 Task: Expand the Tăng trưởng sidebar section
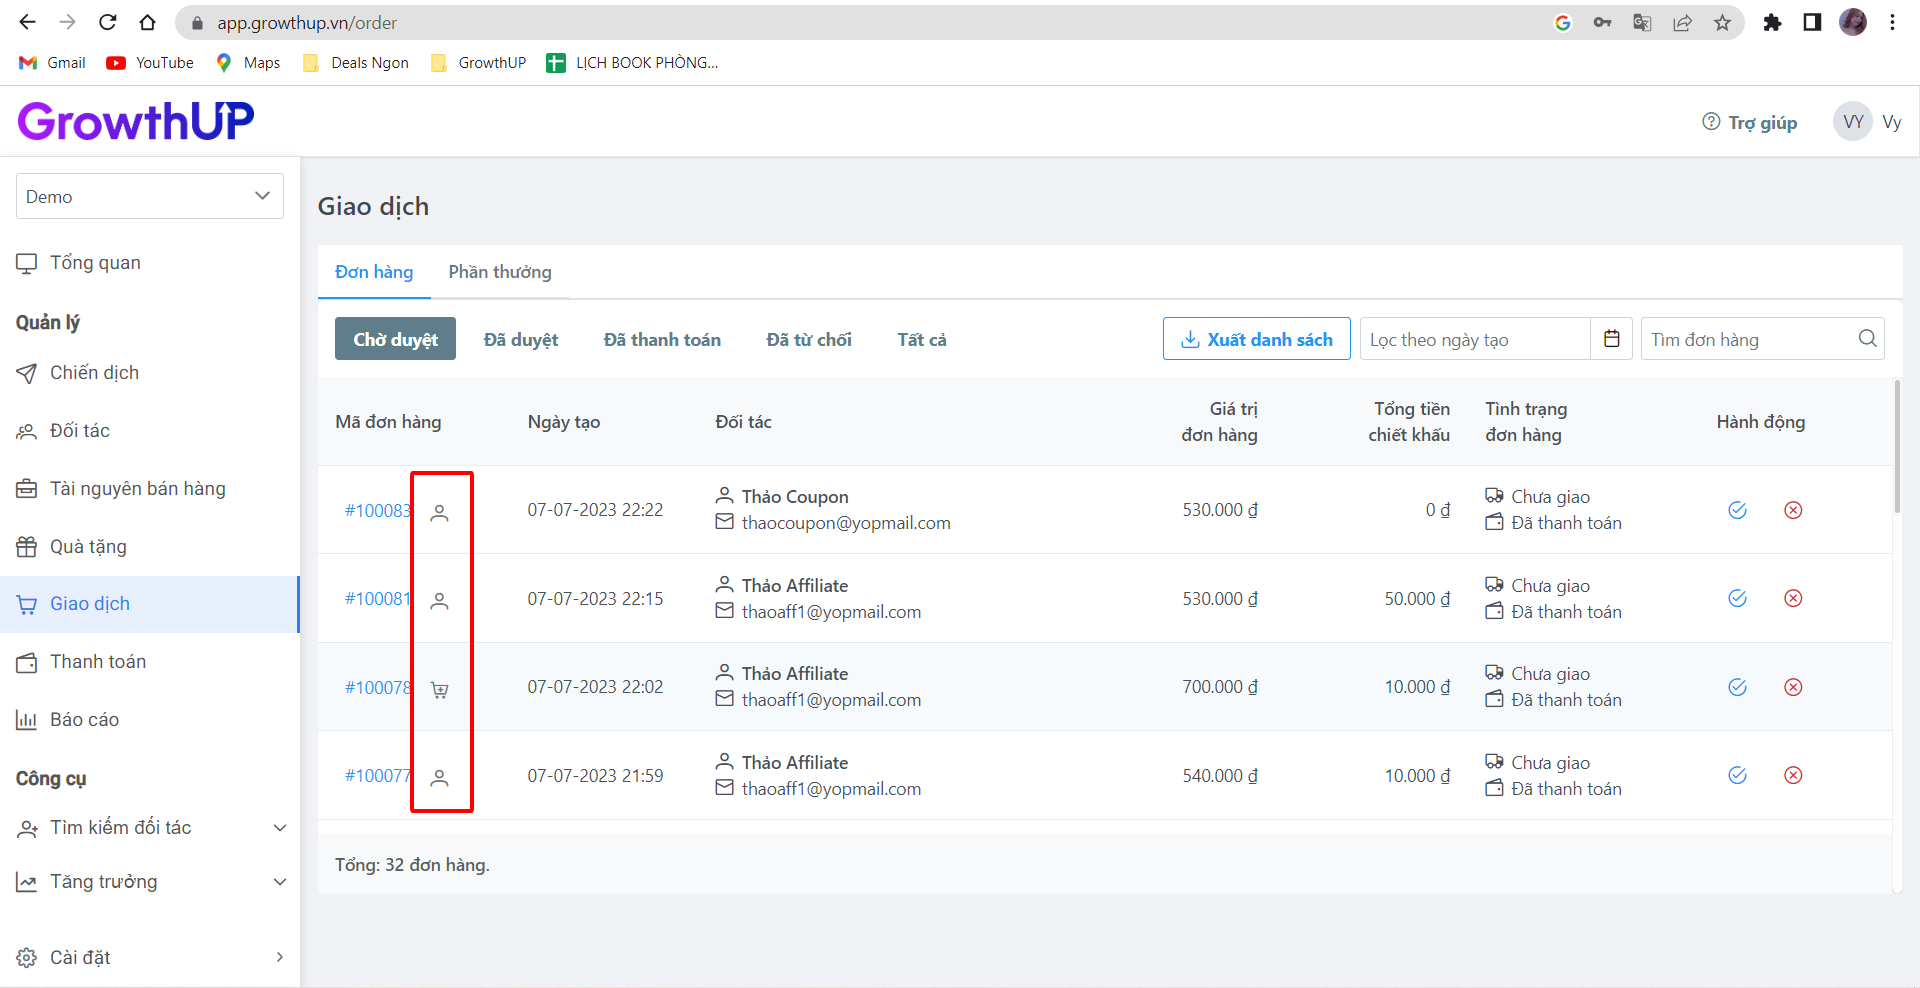280,882
